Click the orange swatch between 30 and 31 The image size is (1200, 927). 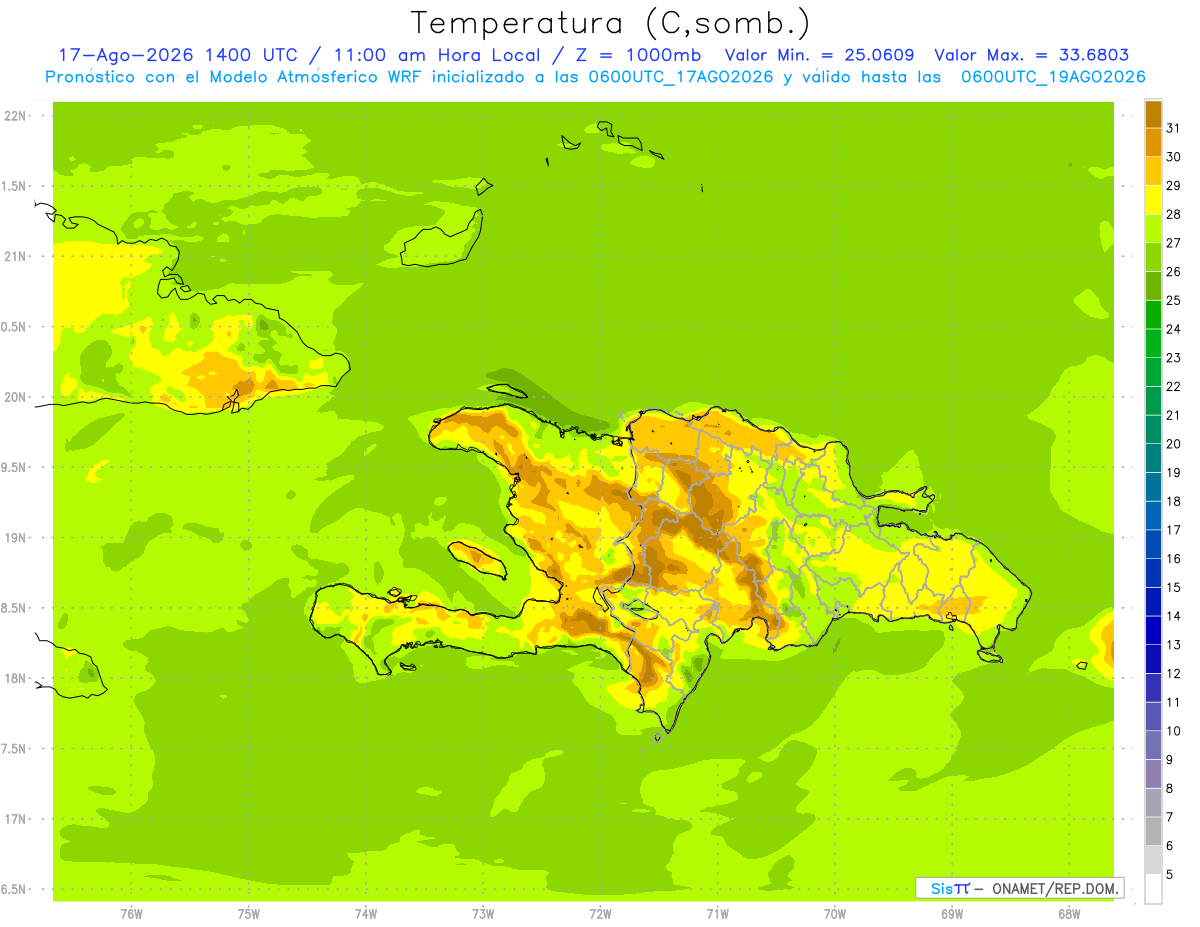[1153, 142]
